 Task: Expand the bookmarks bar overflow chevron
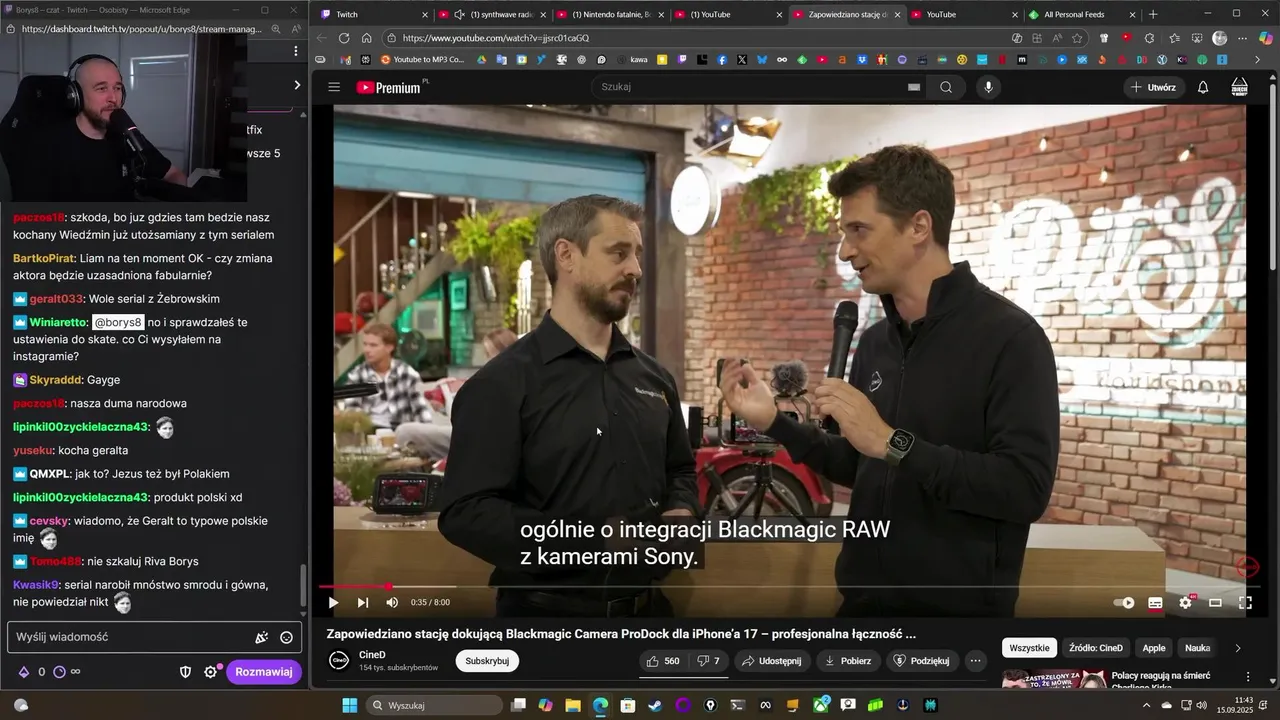[x=1258, y=60]
